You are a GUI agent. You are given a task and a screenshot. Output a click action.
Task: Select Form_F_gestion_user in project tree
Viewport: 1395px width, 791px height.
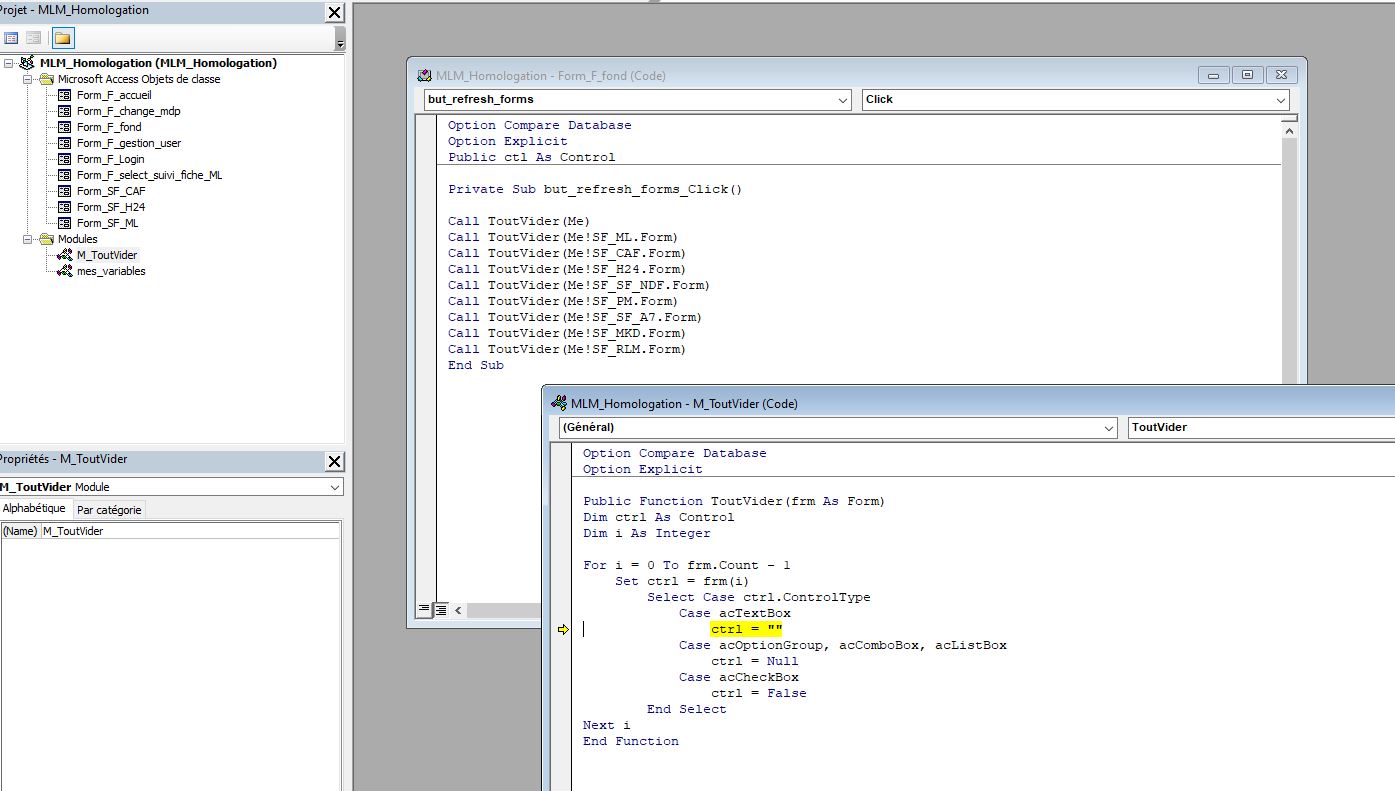129,143
